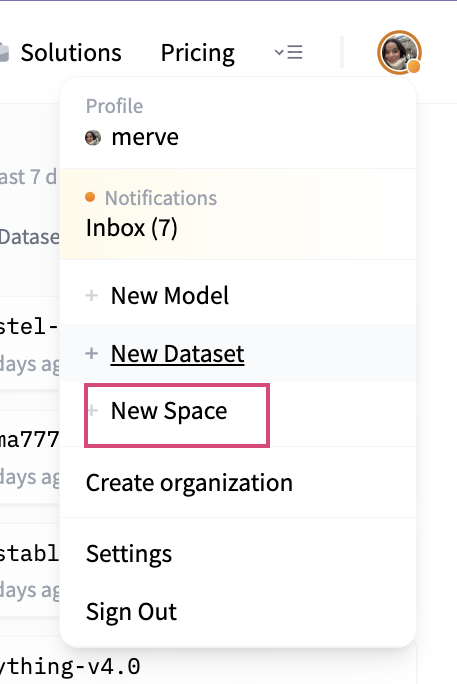Screen dimensions: 457x684
Task: Click the Notifications label
Action: point(161,198)
